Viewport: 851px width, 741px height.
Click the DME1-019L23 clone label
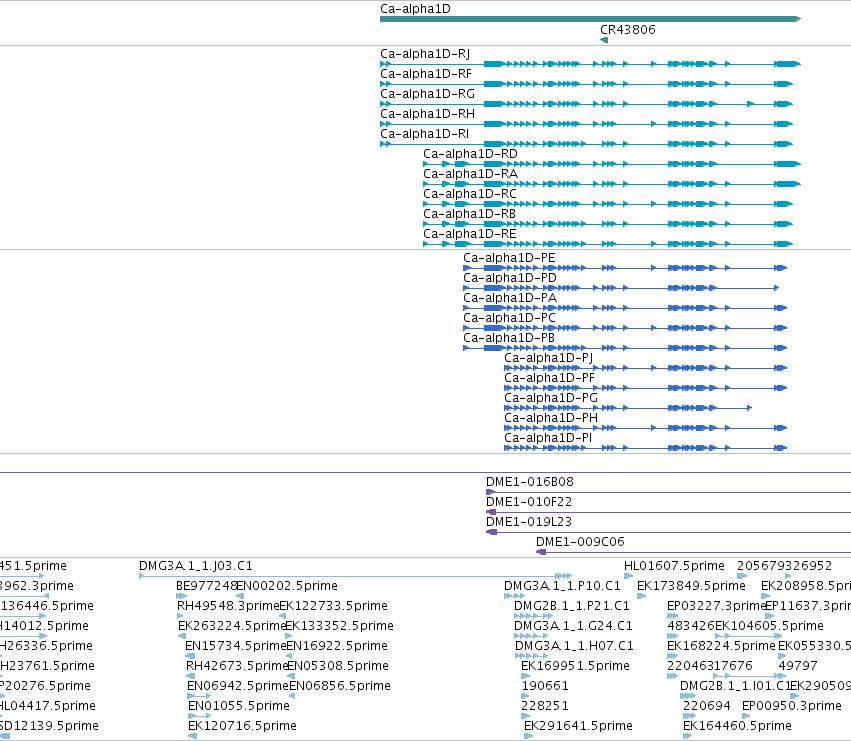click(529, 522)
